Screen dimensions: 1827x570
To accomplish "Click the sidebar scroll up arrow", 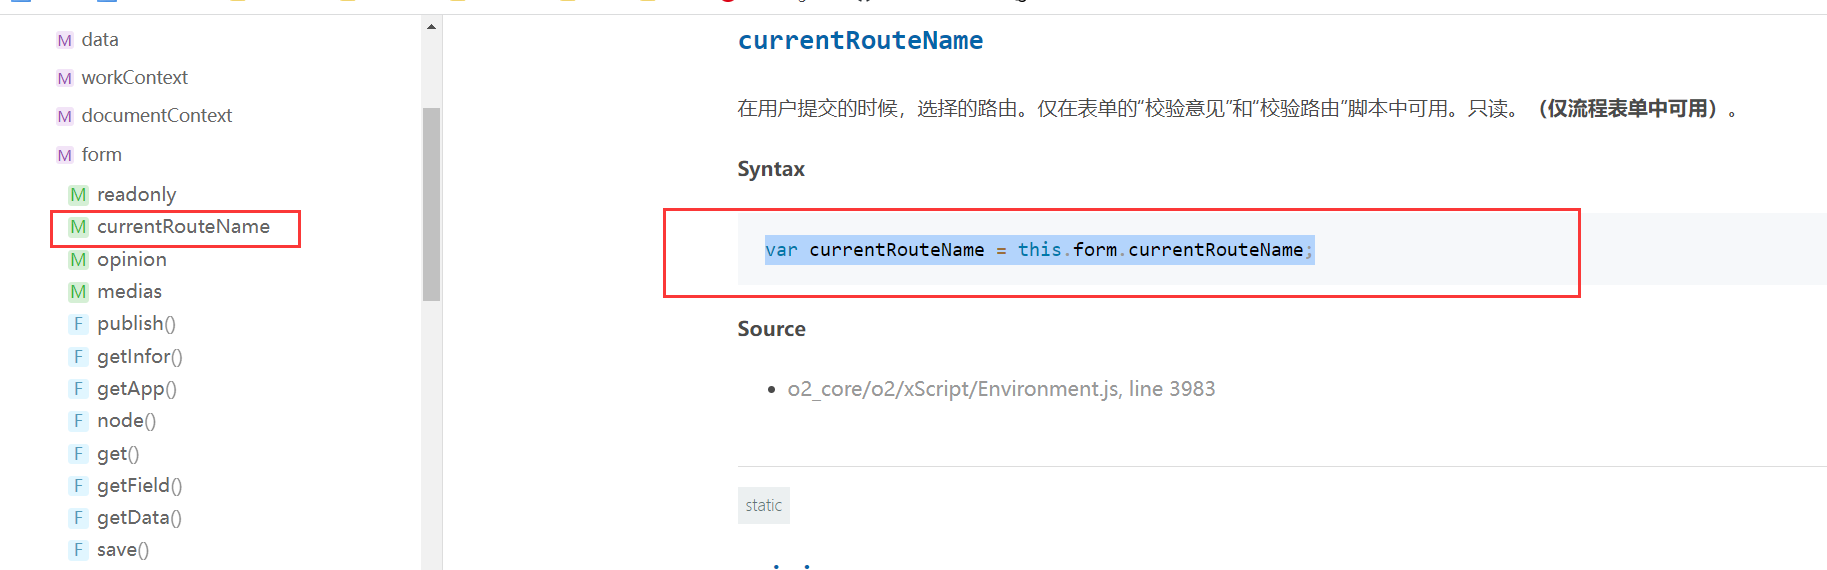I will coord(431,27).
